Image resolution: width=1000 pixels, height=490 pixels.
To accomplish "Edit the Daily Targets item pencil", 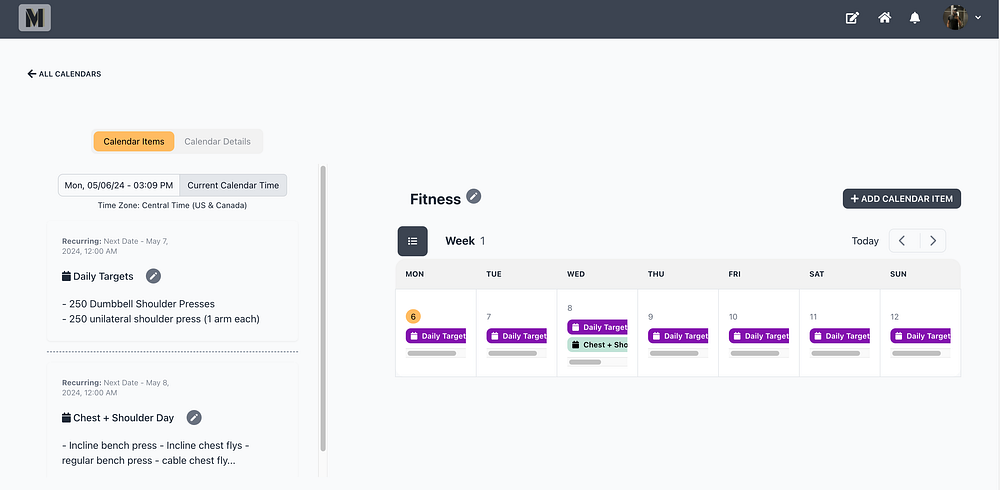I will coord(153,276).
